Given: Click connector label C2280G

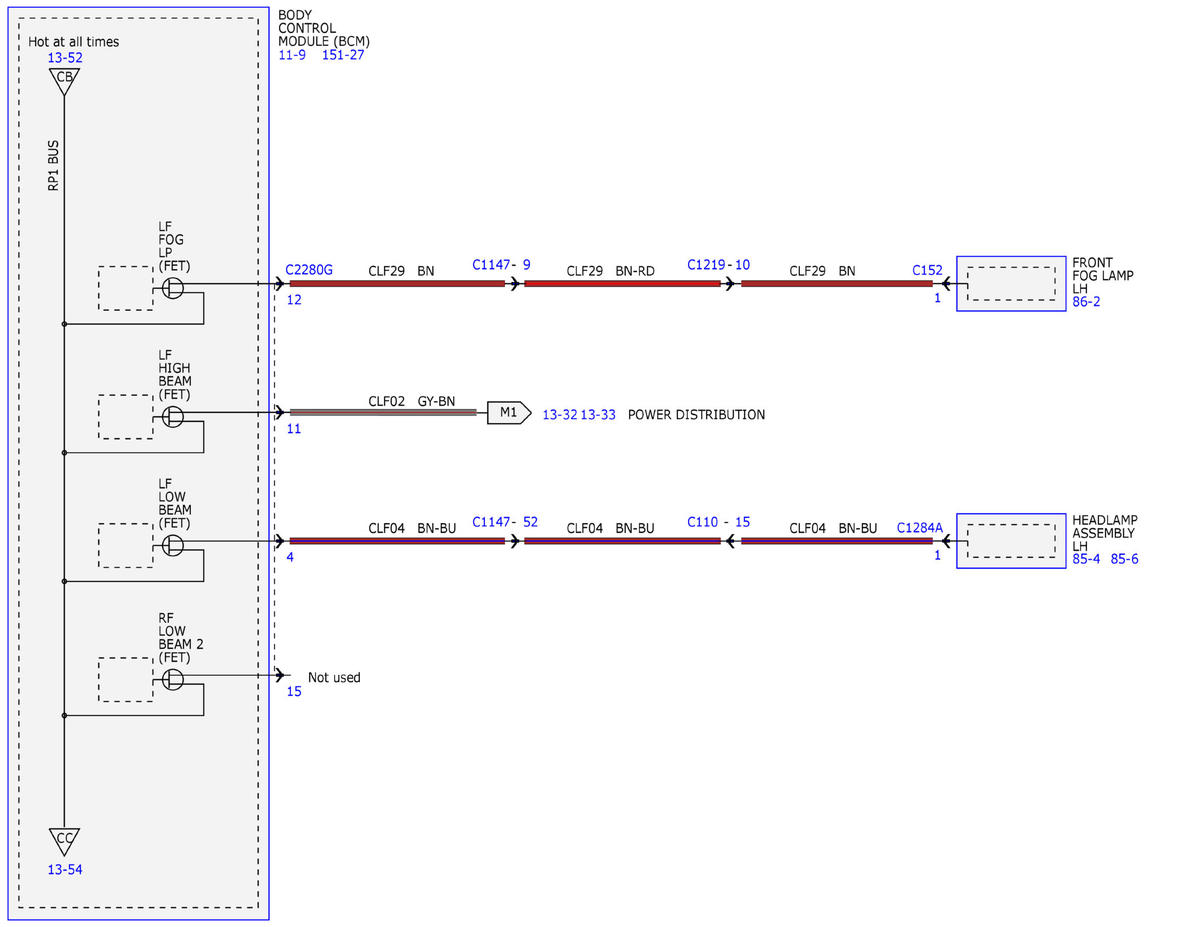Looking at the screenshot, I should coord(309,270).
